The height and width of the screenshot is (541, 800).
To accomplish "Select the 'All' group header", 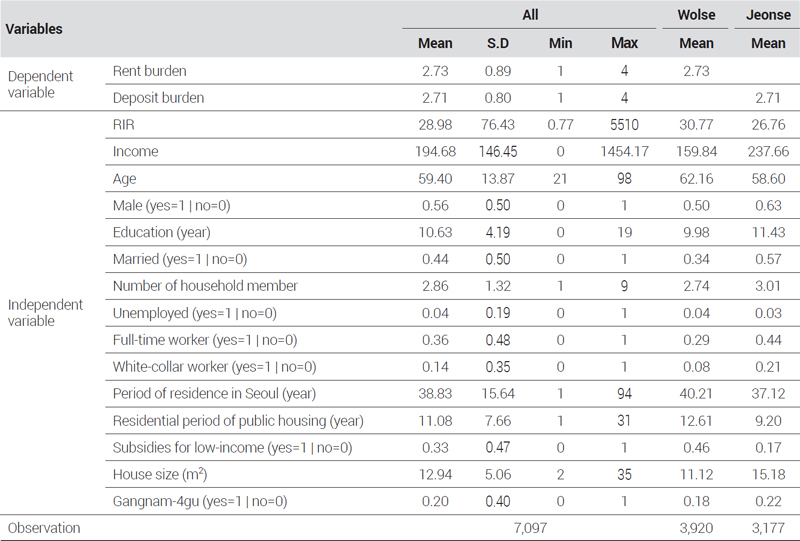I will coord(530,16).
